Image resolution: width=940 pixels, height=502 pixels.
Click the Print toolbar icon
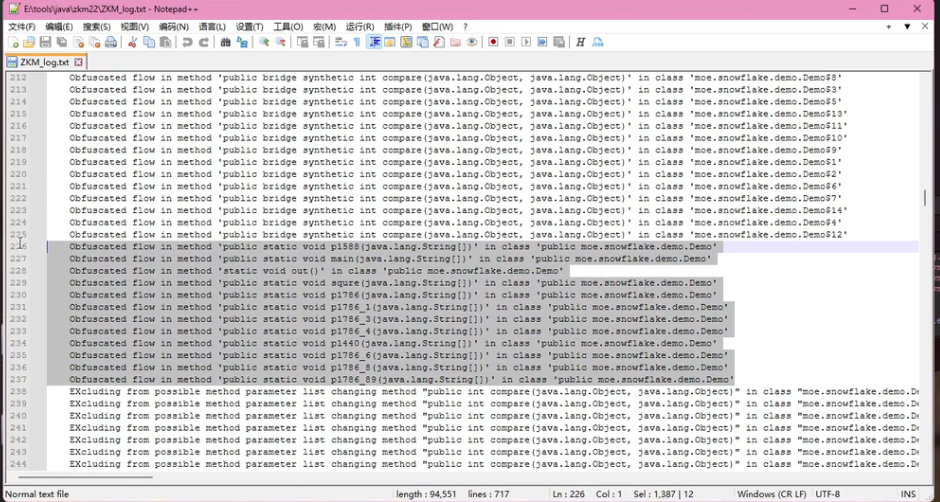point(111,43)
